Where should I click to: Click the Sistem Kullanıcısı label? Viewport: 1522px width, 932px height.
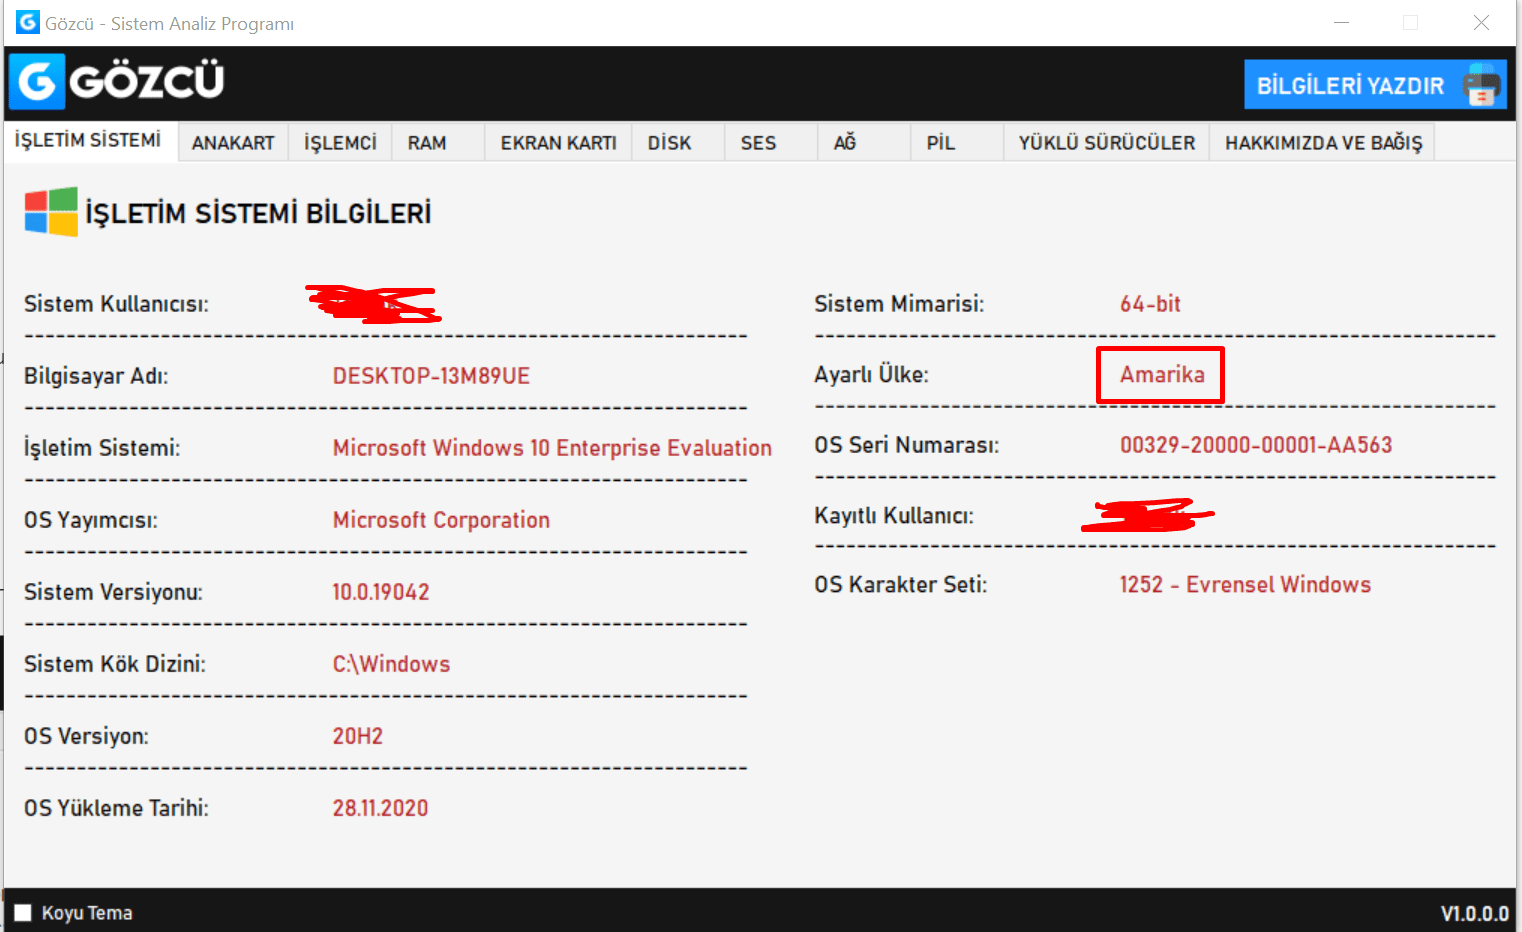[x=116, y=304]
